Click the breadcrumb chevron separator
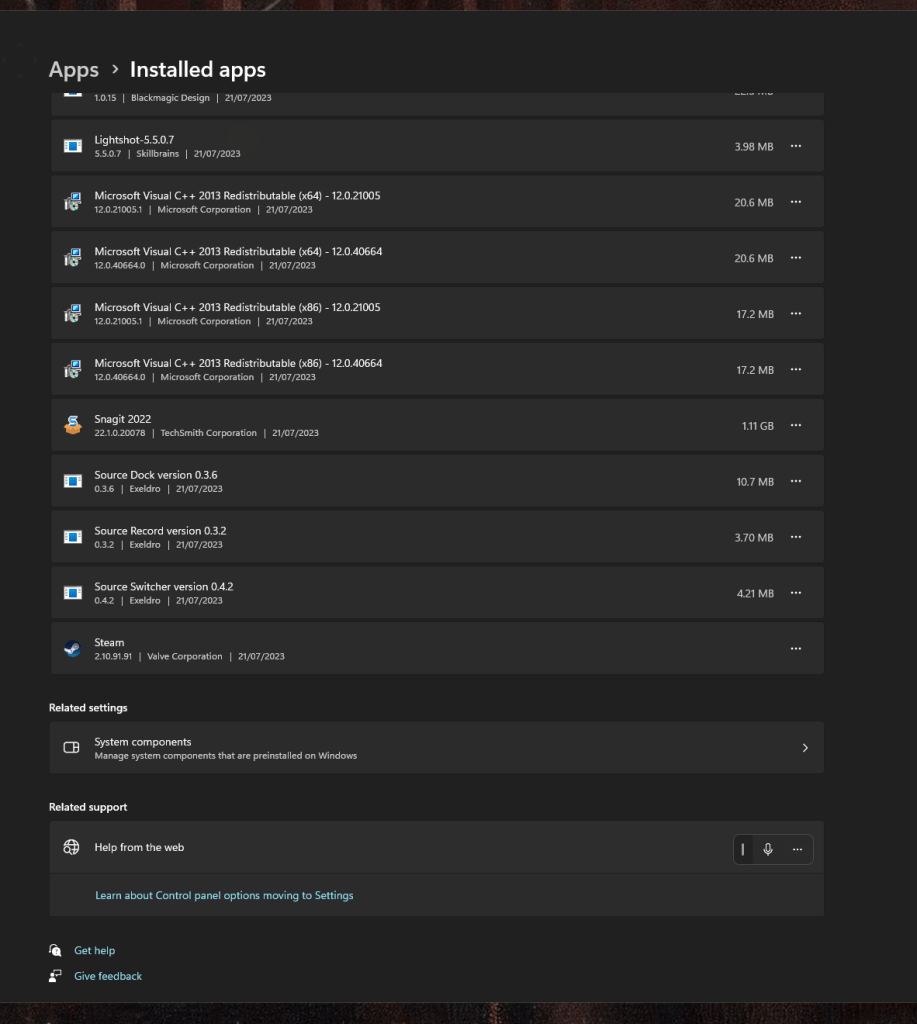The width and height of the screenshot is (917, 1024). click(x=115, y=69)
